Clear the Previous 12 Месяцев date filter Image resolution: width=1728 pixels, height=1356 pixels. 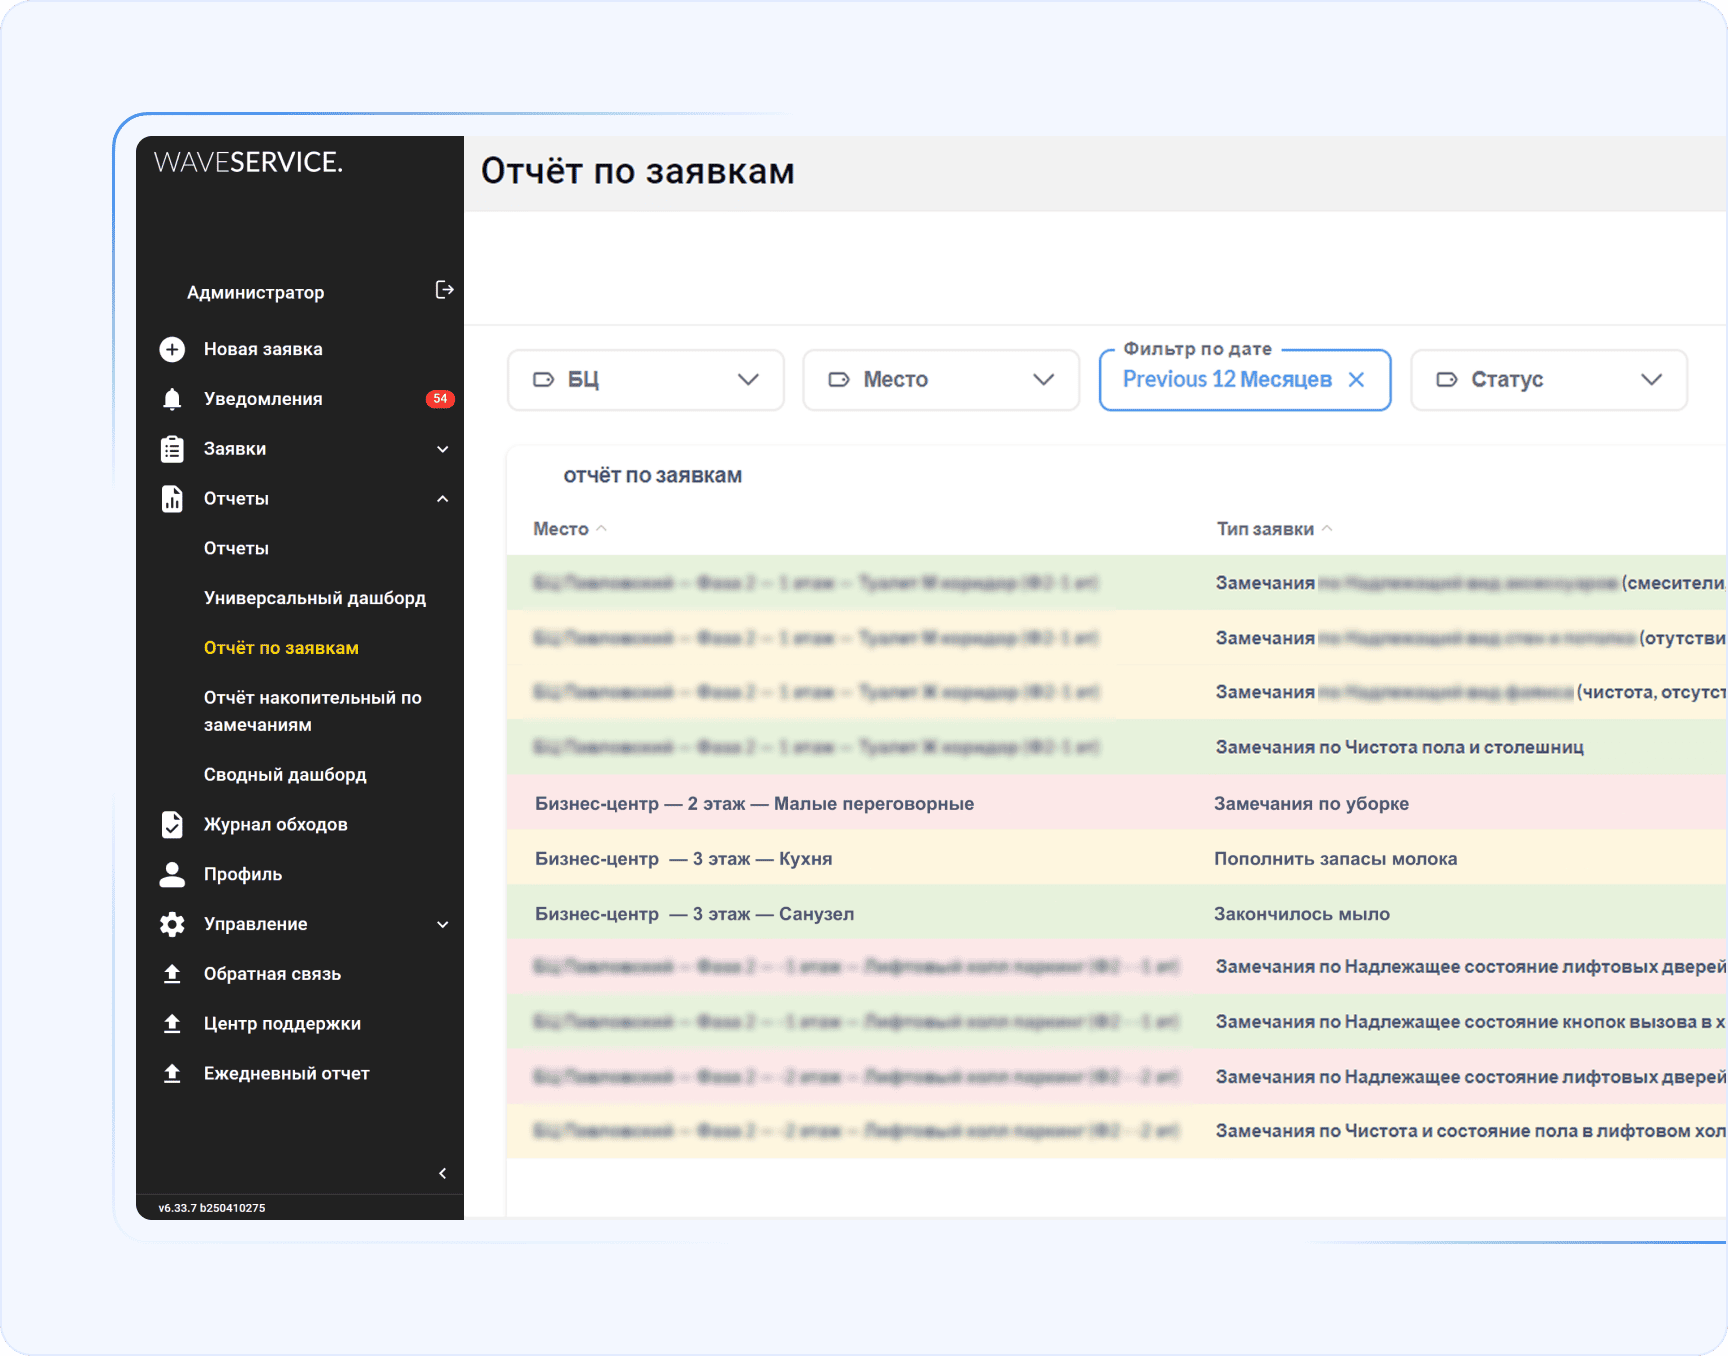1356,380
